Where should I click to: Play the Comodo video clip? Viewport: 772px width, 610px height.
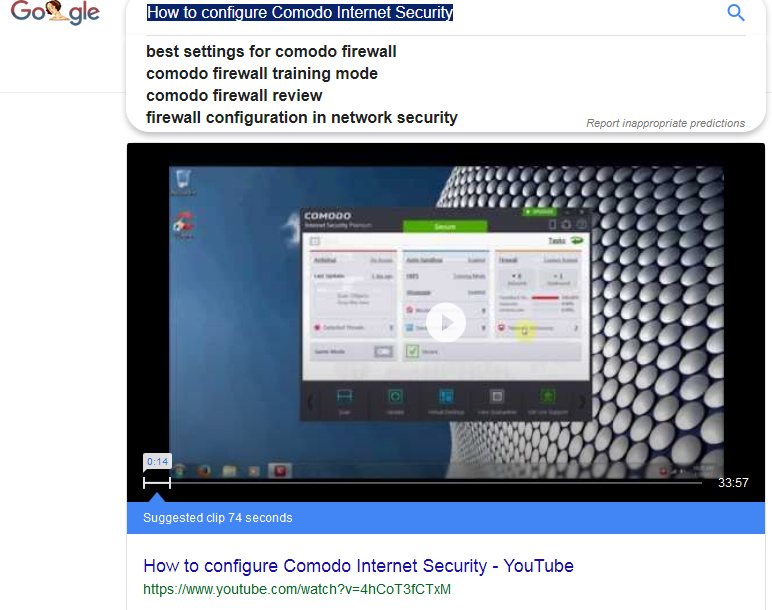tap(446, 322)
